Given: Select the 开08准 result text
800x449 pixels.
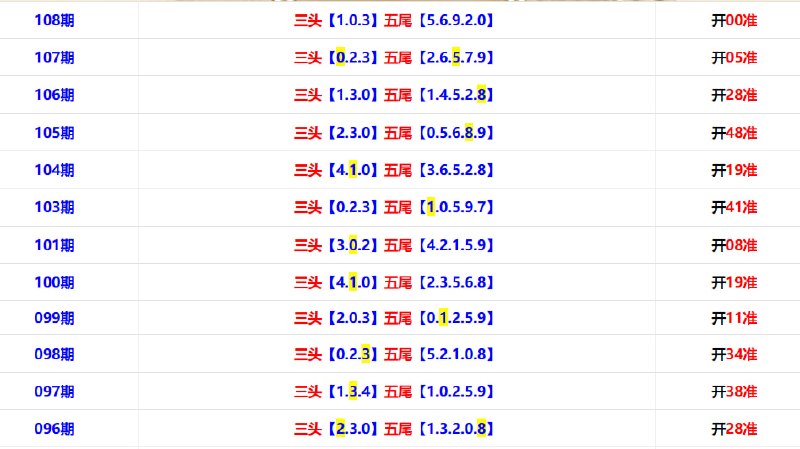Looking at the screenshot, I should 734,245.
